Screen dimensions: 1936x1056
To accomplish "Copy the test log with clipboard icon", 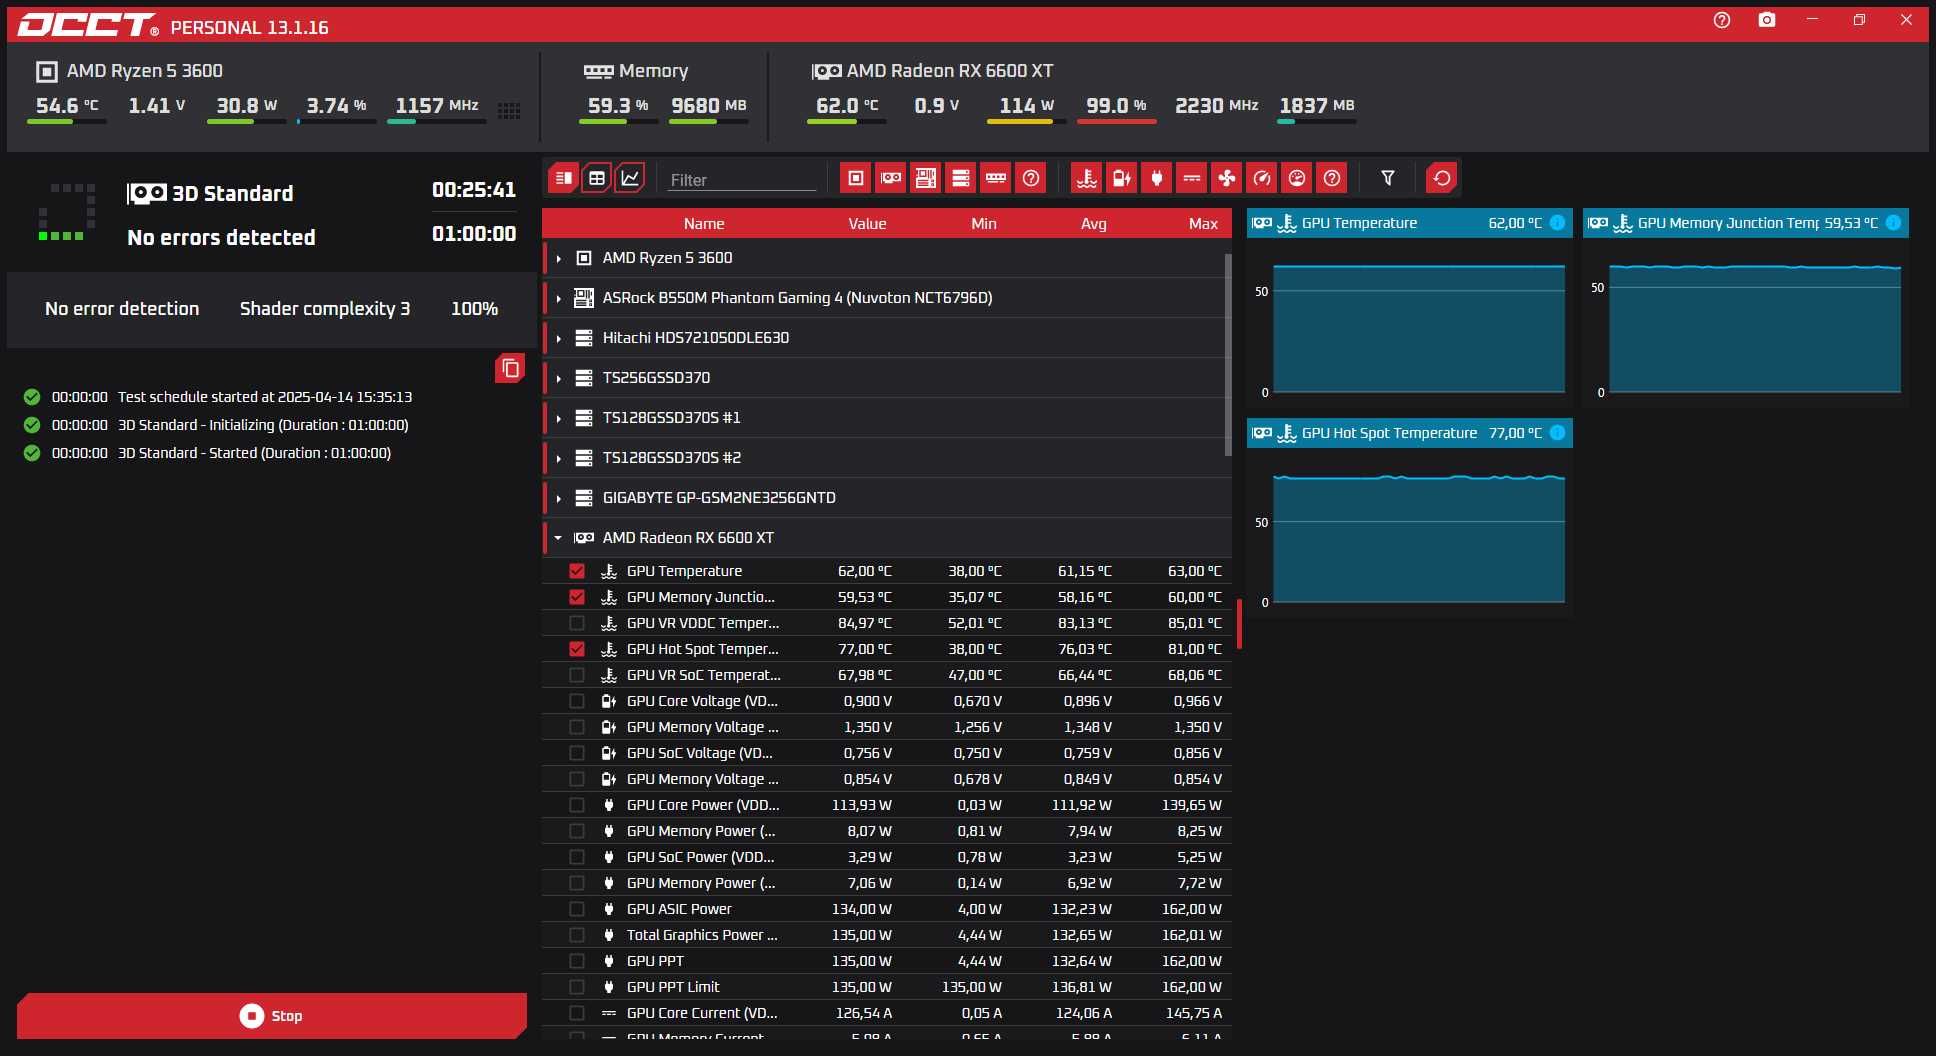I will [510, 368].
